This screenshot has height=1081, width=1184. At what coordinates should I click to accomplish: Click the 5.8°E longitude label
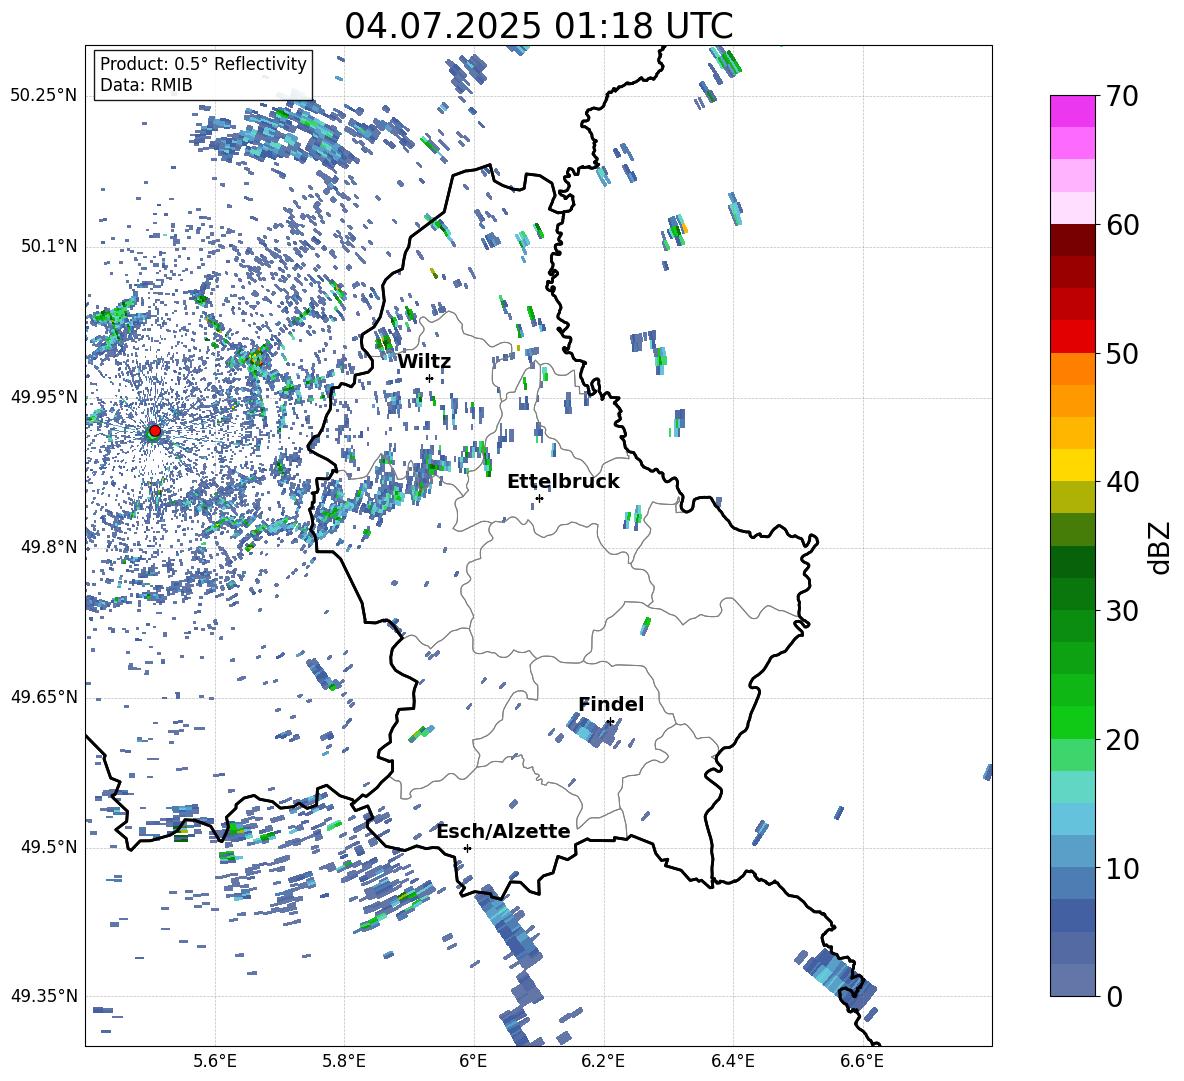click(x=344, y=1061)
